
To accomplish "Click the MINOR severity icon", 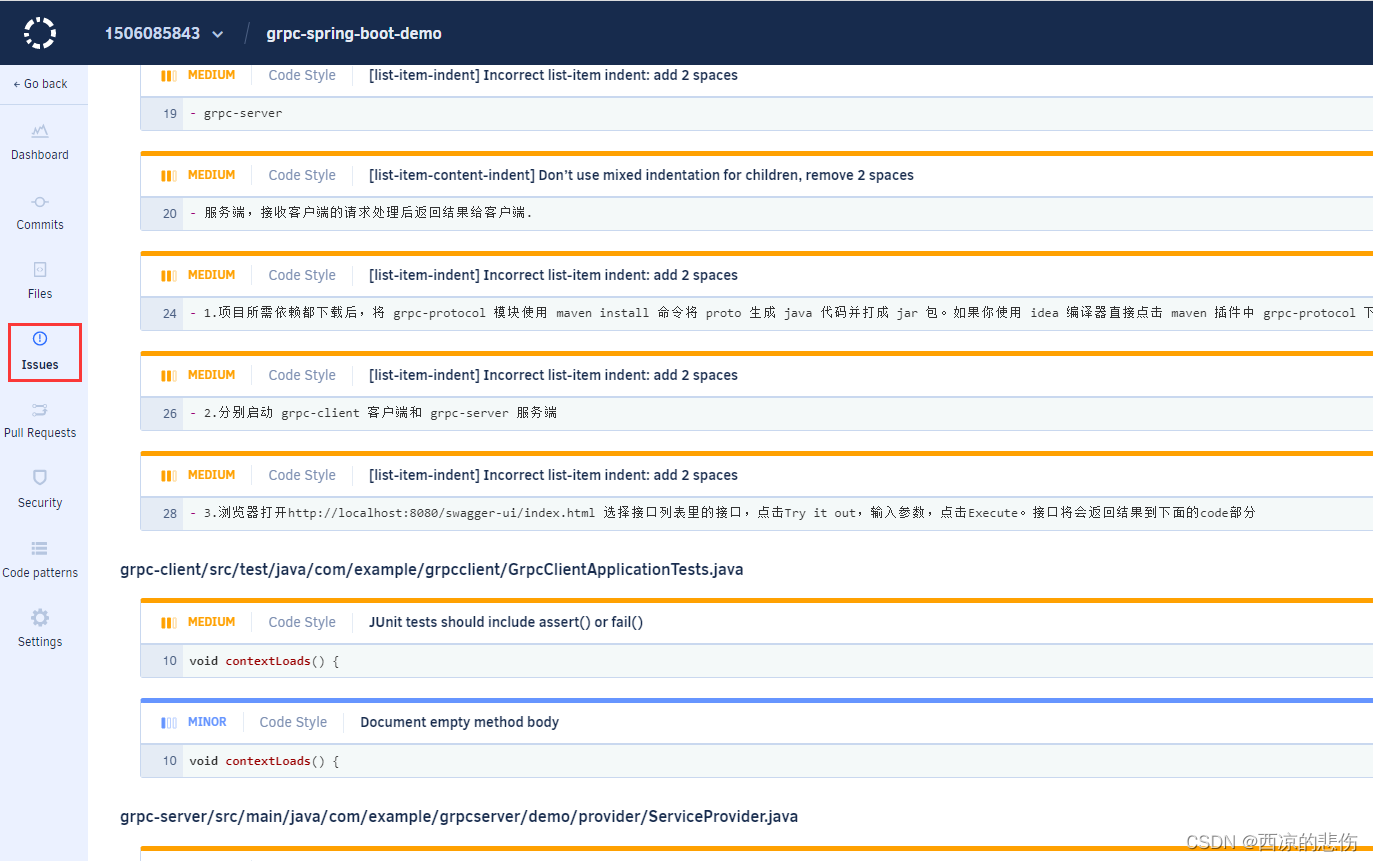I will coord(169,722).
